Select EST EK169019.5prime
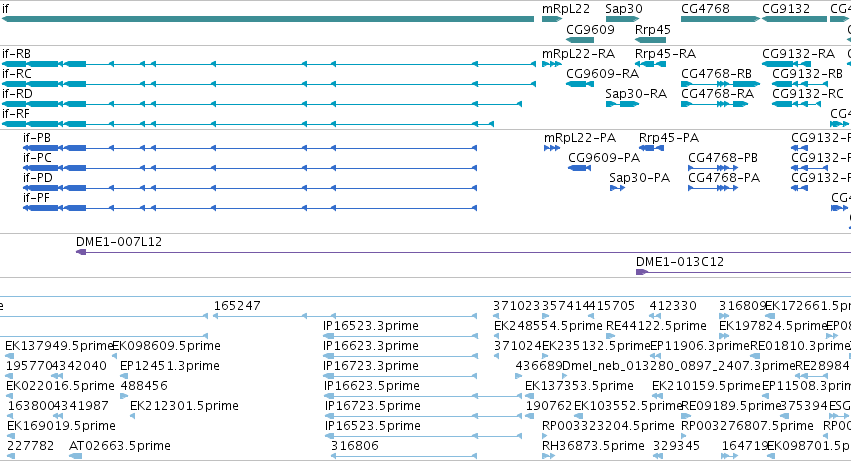Screen dimensions: 851x461 tap(11, 435)
